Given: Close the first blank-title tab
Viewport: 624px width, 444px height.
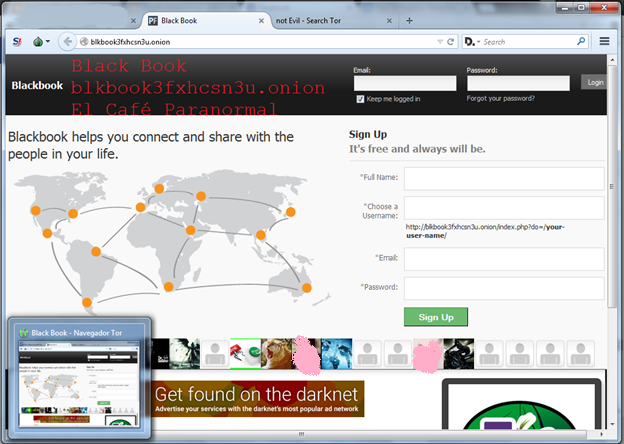Looking at the screenshot, I should tap(133, 21).
